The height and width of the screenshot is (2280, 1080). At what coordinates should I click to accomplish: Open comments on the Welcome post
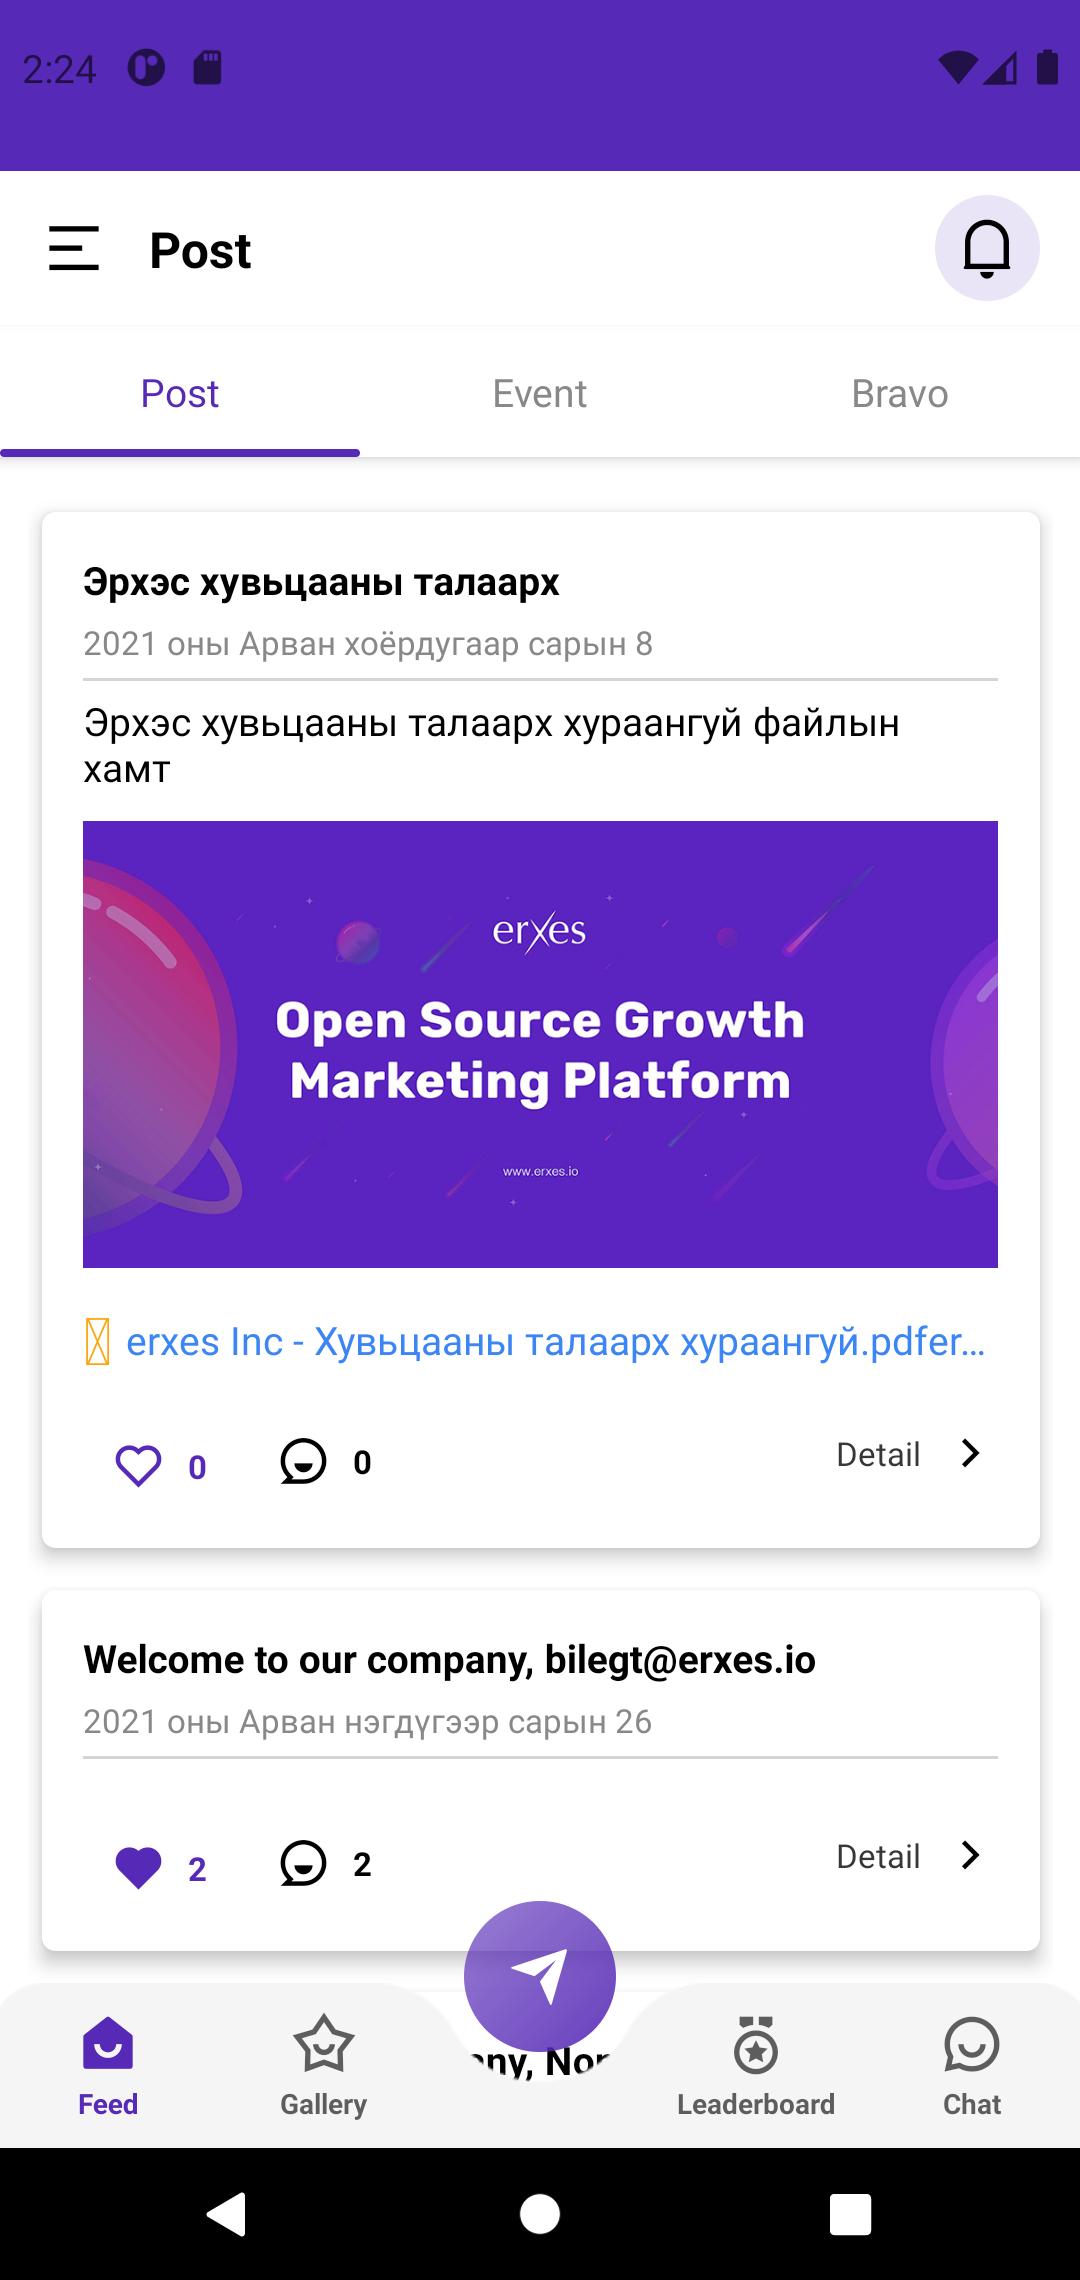pyautogui.click(x=303, y=1864)
